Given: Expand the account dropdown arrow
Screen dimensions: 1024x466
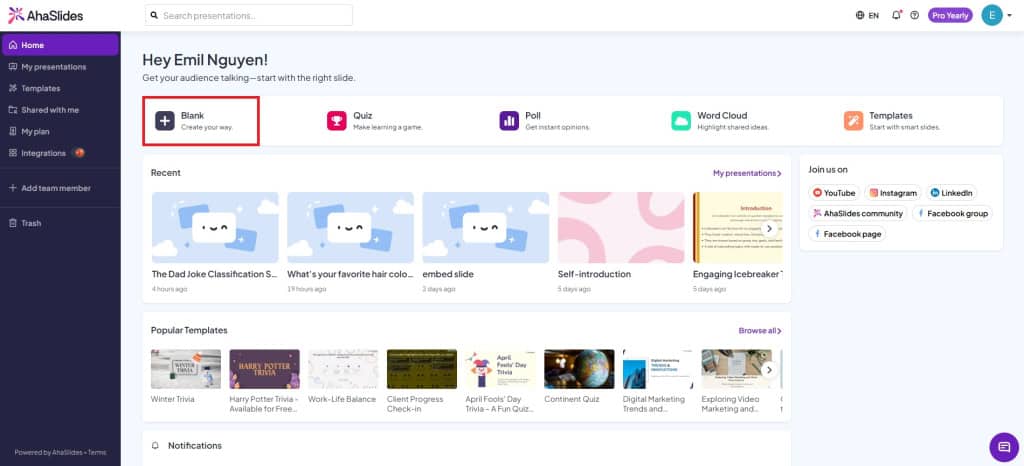Looking at the screenshot, I should (1010, 16).
